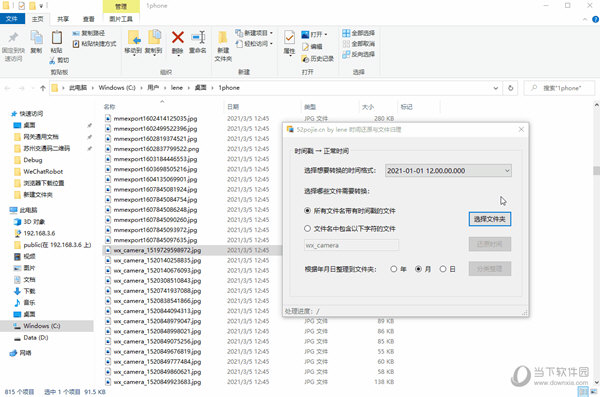Click the 重命名 (rename) icon
This screenshot has width=600, height=397.
(x=198, y=38)
